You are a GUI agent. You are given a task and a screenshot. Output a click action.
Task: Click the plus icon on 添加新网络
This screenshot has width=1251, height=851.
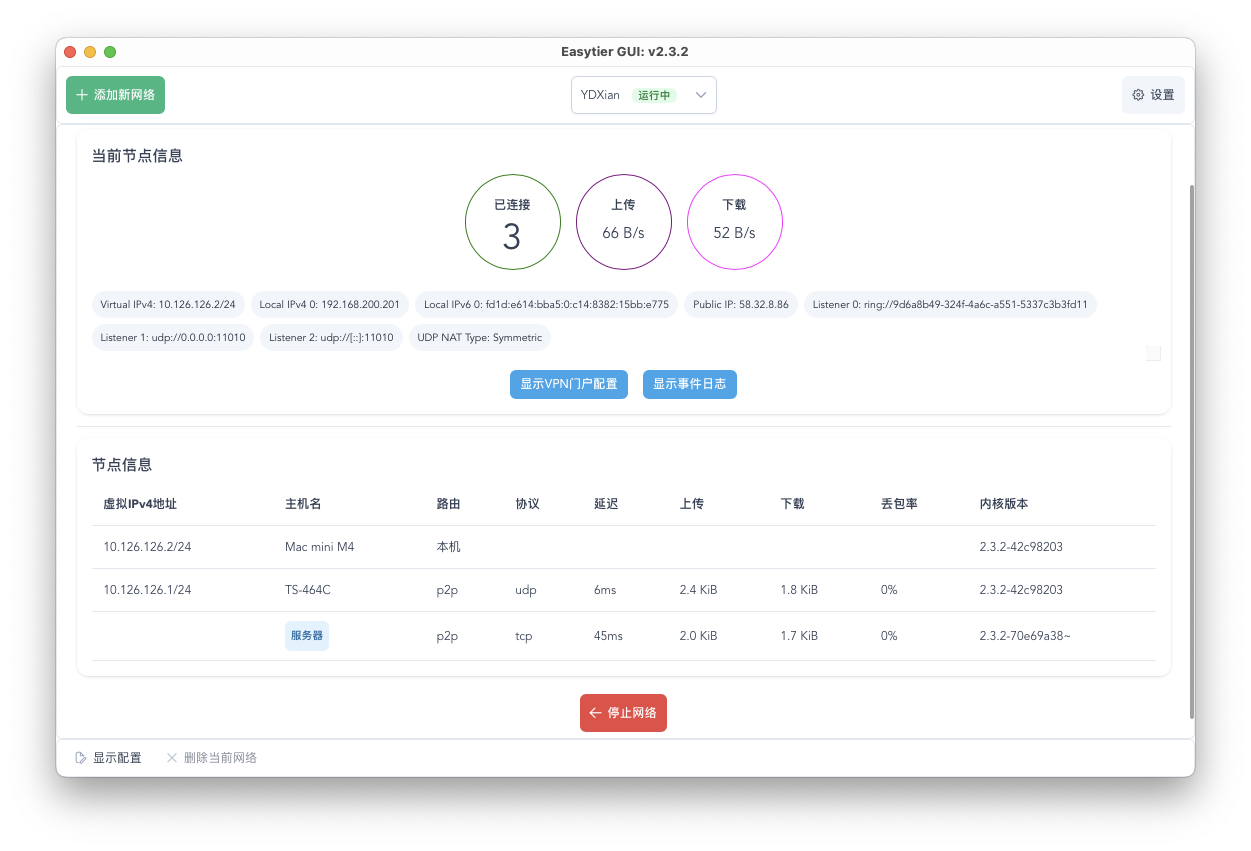coord(82,95)
